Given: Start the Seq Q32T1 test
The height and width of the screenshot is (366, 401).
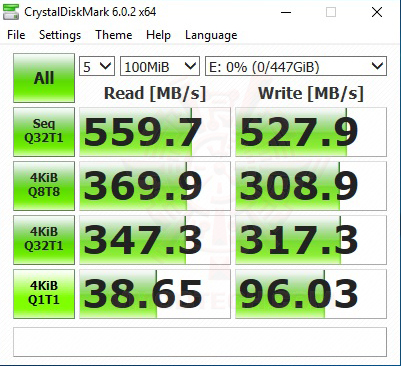Looking at the screenshot, I should coord(44,132).
